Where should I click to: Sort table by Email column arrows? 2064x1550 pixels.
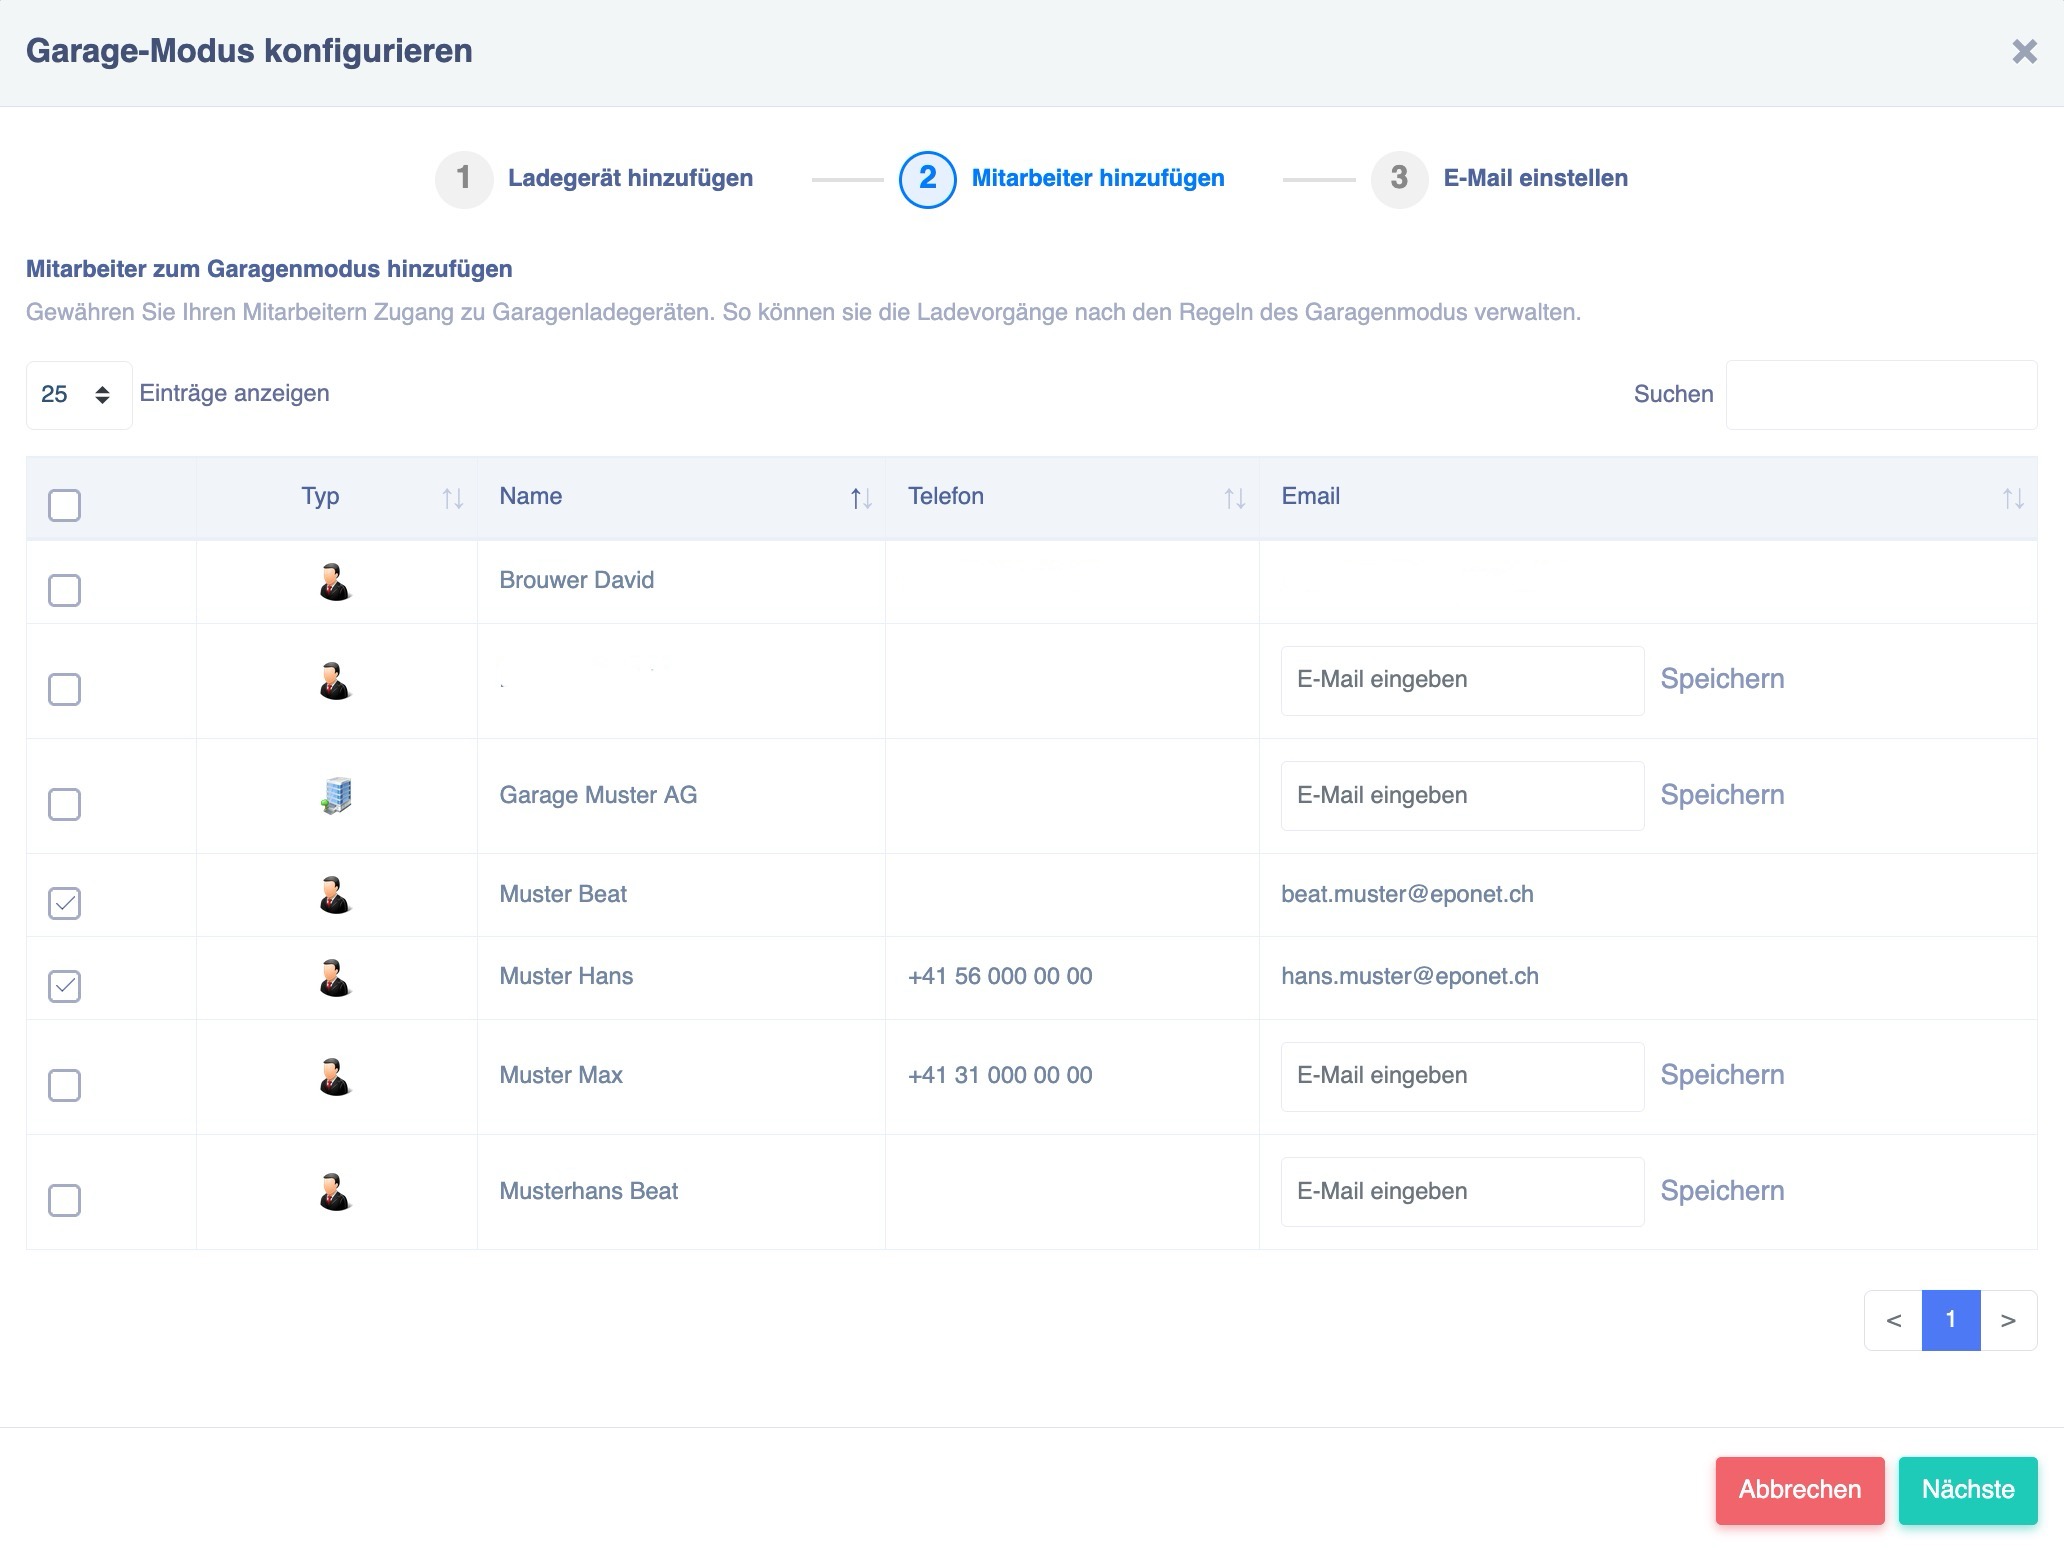(x=2012, y=498)
